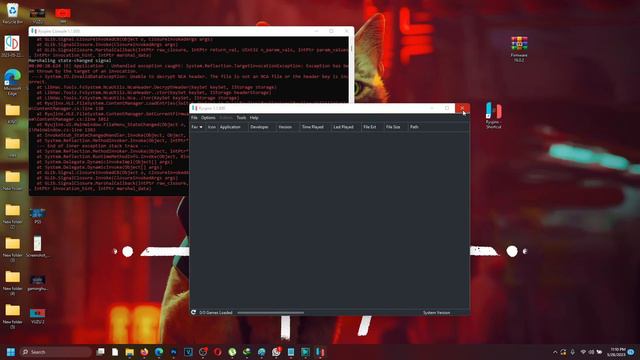Open the Task View taskbar icon

coord(100,352)
